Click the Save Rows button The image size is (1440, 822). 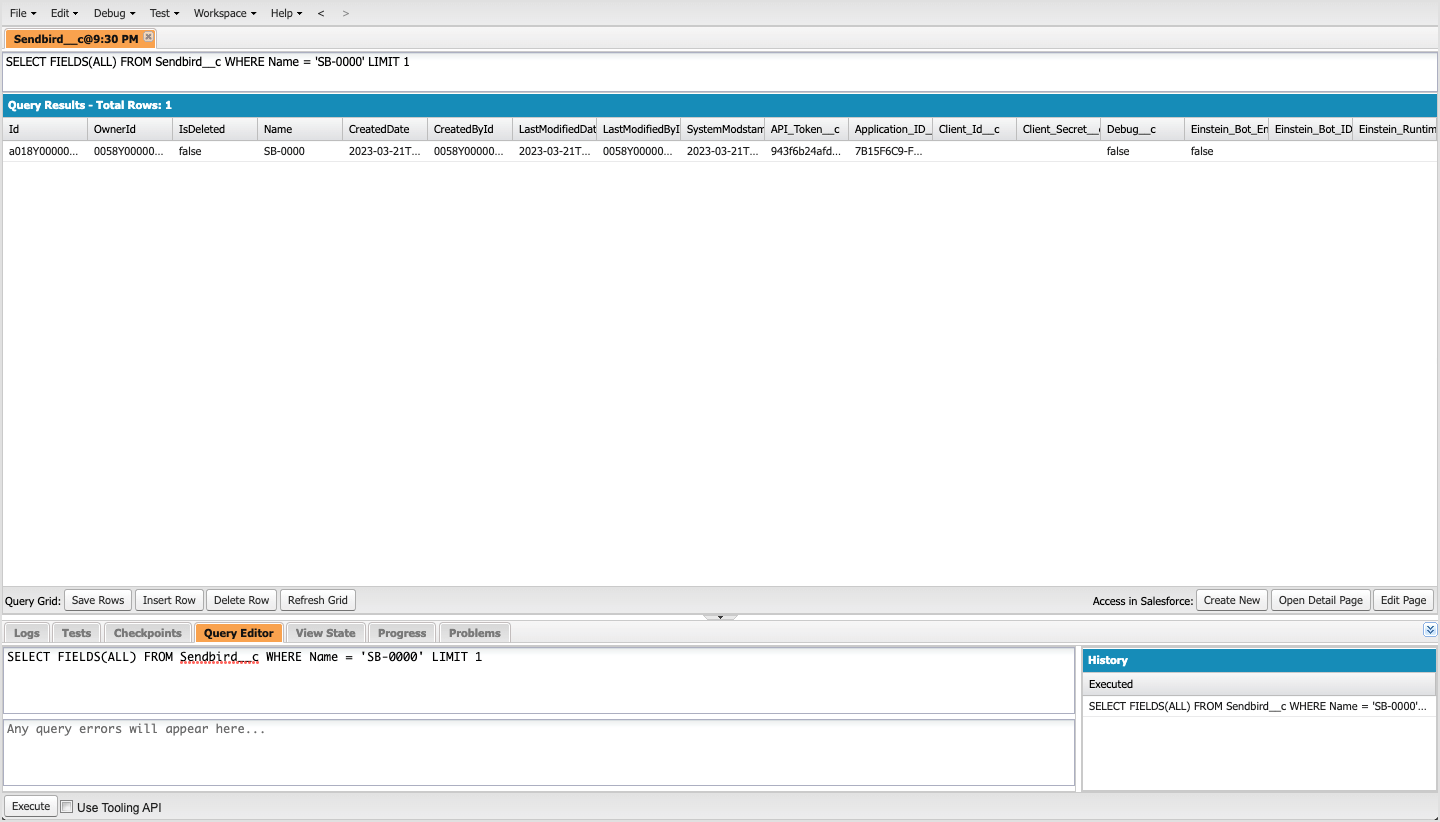tap(98, 600)
